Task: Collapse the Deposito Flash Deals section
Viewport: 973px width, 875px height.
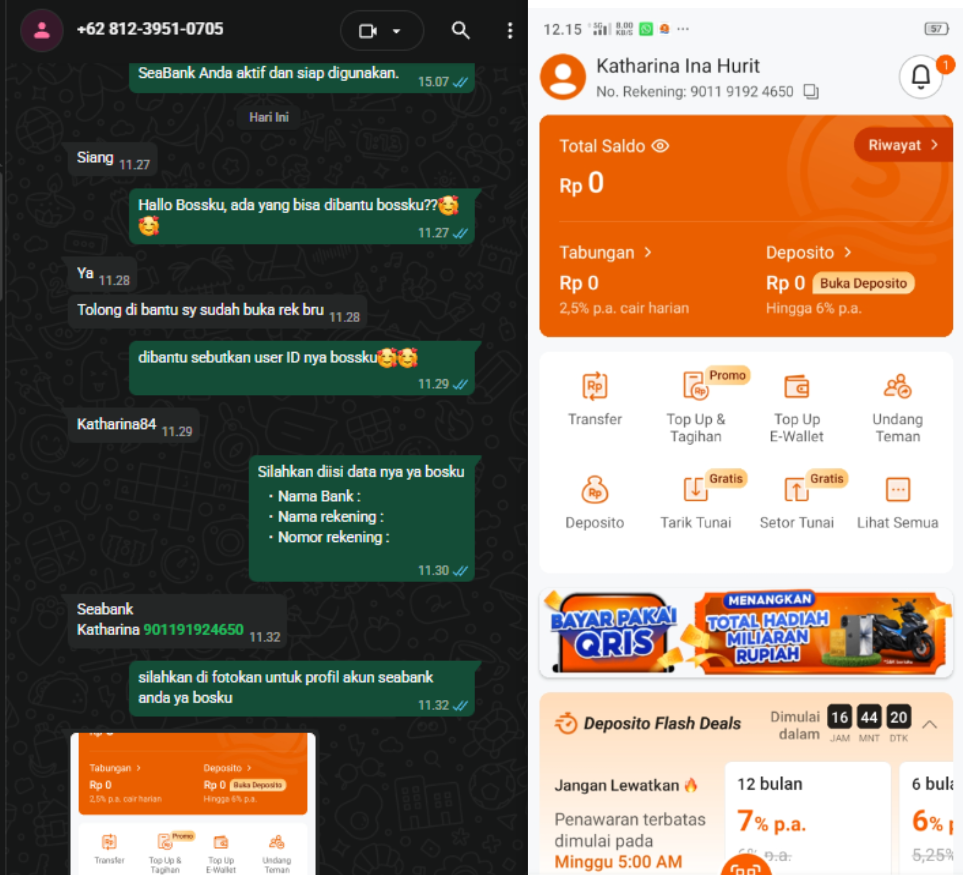Action: pos(929,724)
